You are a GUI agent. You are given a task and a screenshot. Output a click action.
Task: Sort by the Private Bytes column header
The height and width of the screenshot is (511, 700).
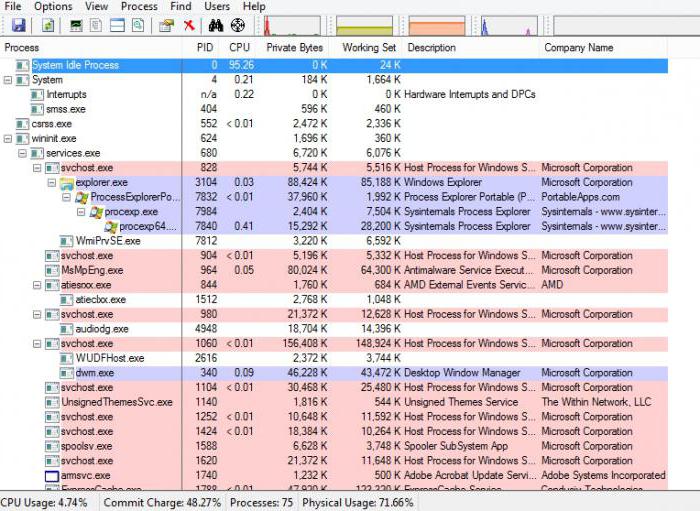coord(294,47)
